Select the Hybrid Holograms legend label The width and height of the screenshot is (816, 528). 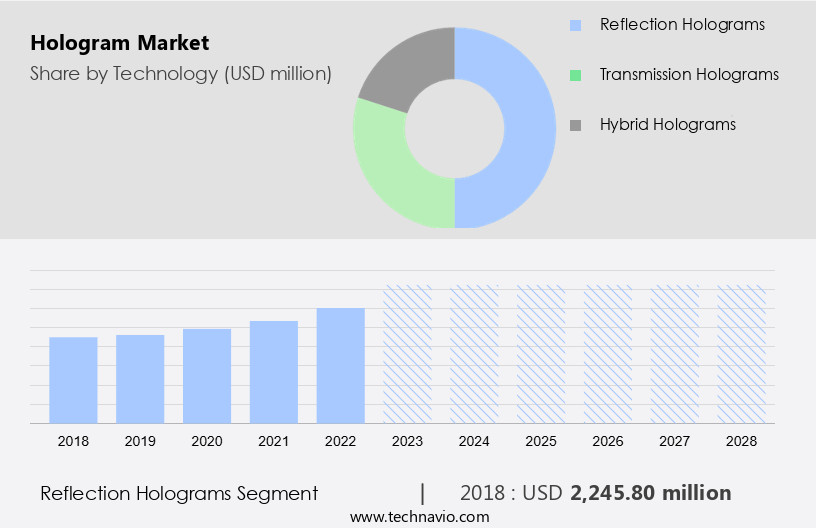click(x=668, y=124)
